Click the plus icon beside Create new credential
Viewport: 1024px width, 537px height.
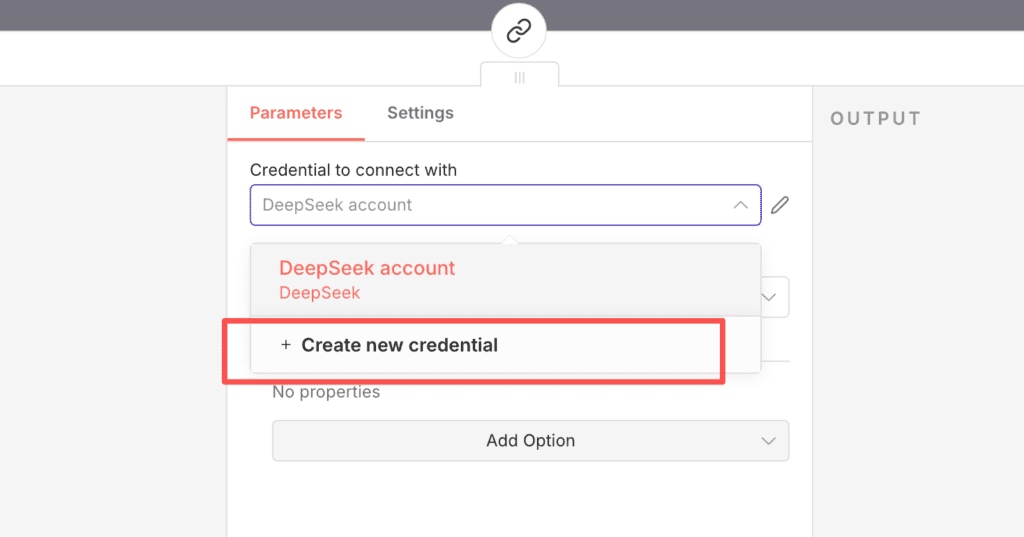tap(285, 345)
